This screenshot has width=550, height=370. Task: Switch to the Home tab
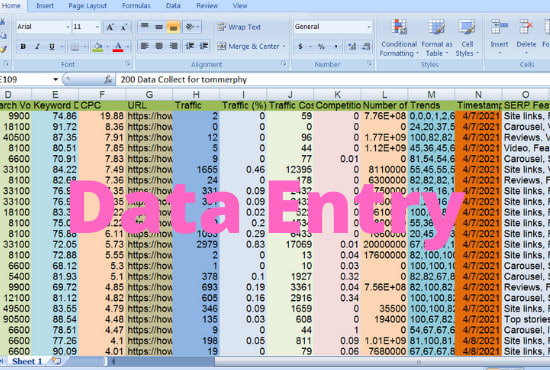point(11,6)
